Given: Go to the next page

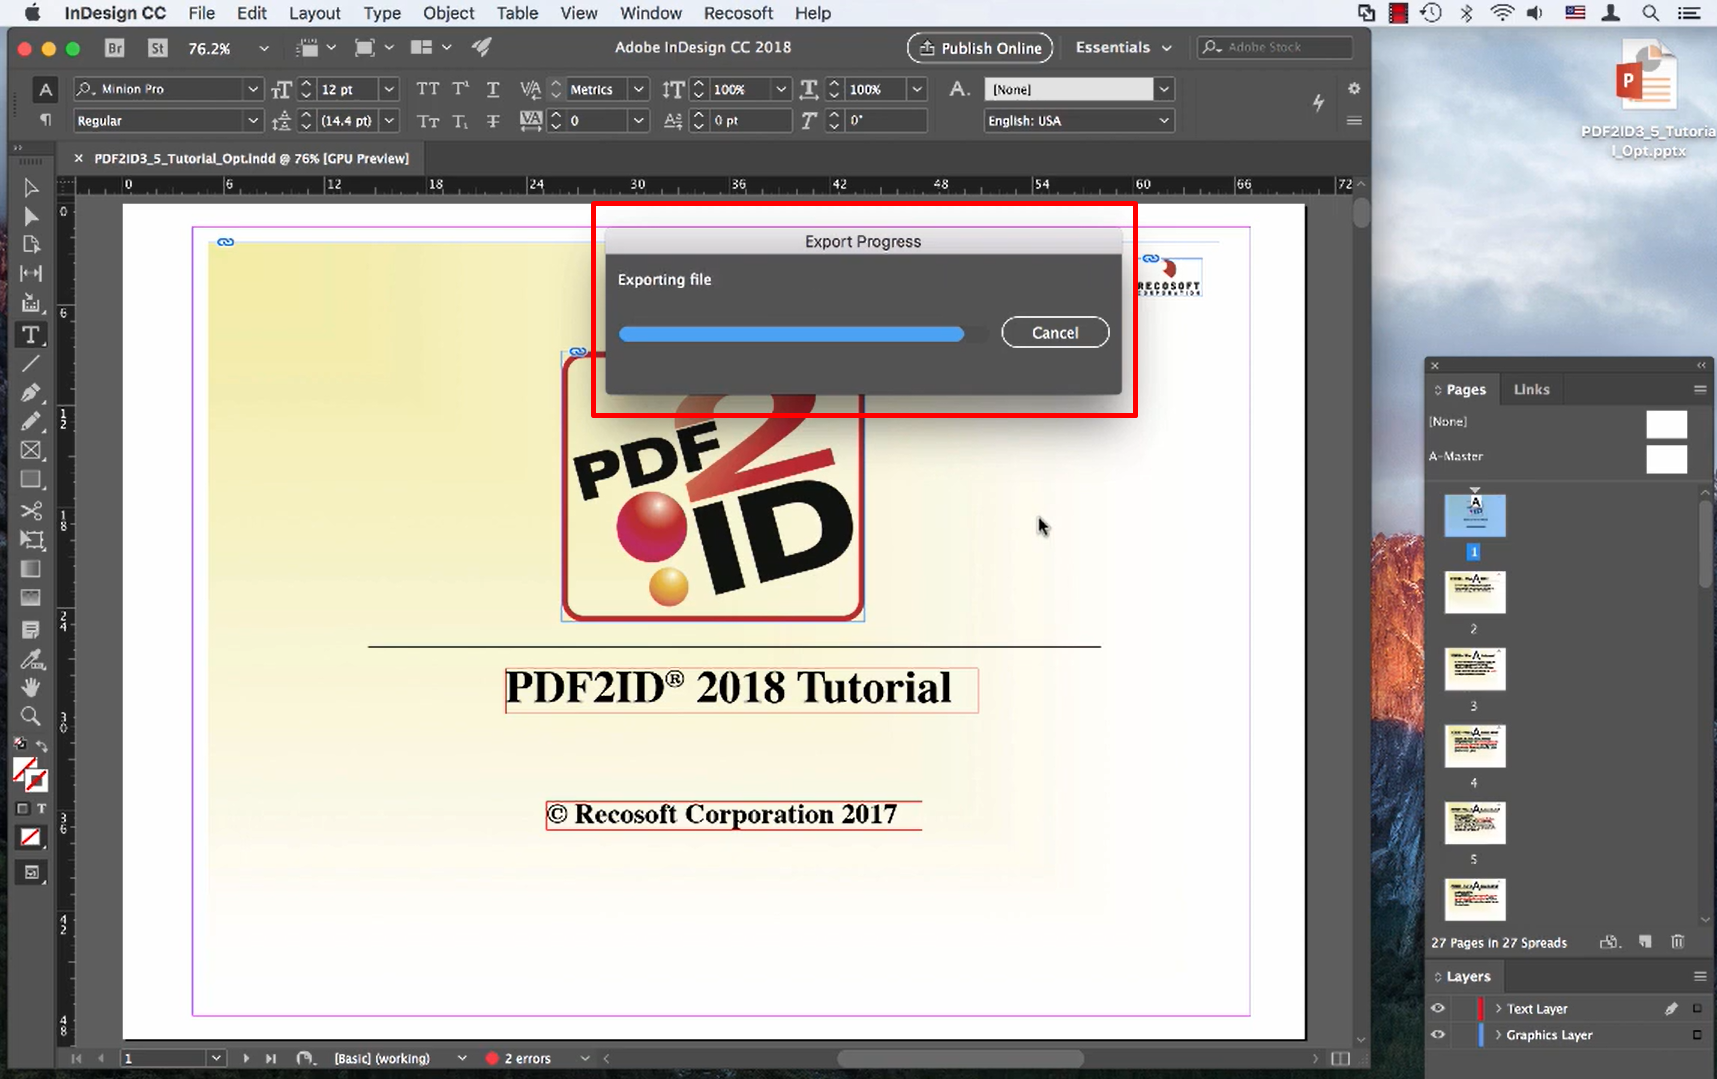Looking at the screenshot, I should [246, 1058].
